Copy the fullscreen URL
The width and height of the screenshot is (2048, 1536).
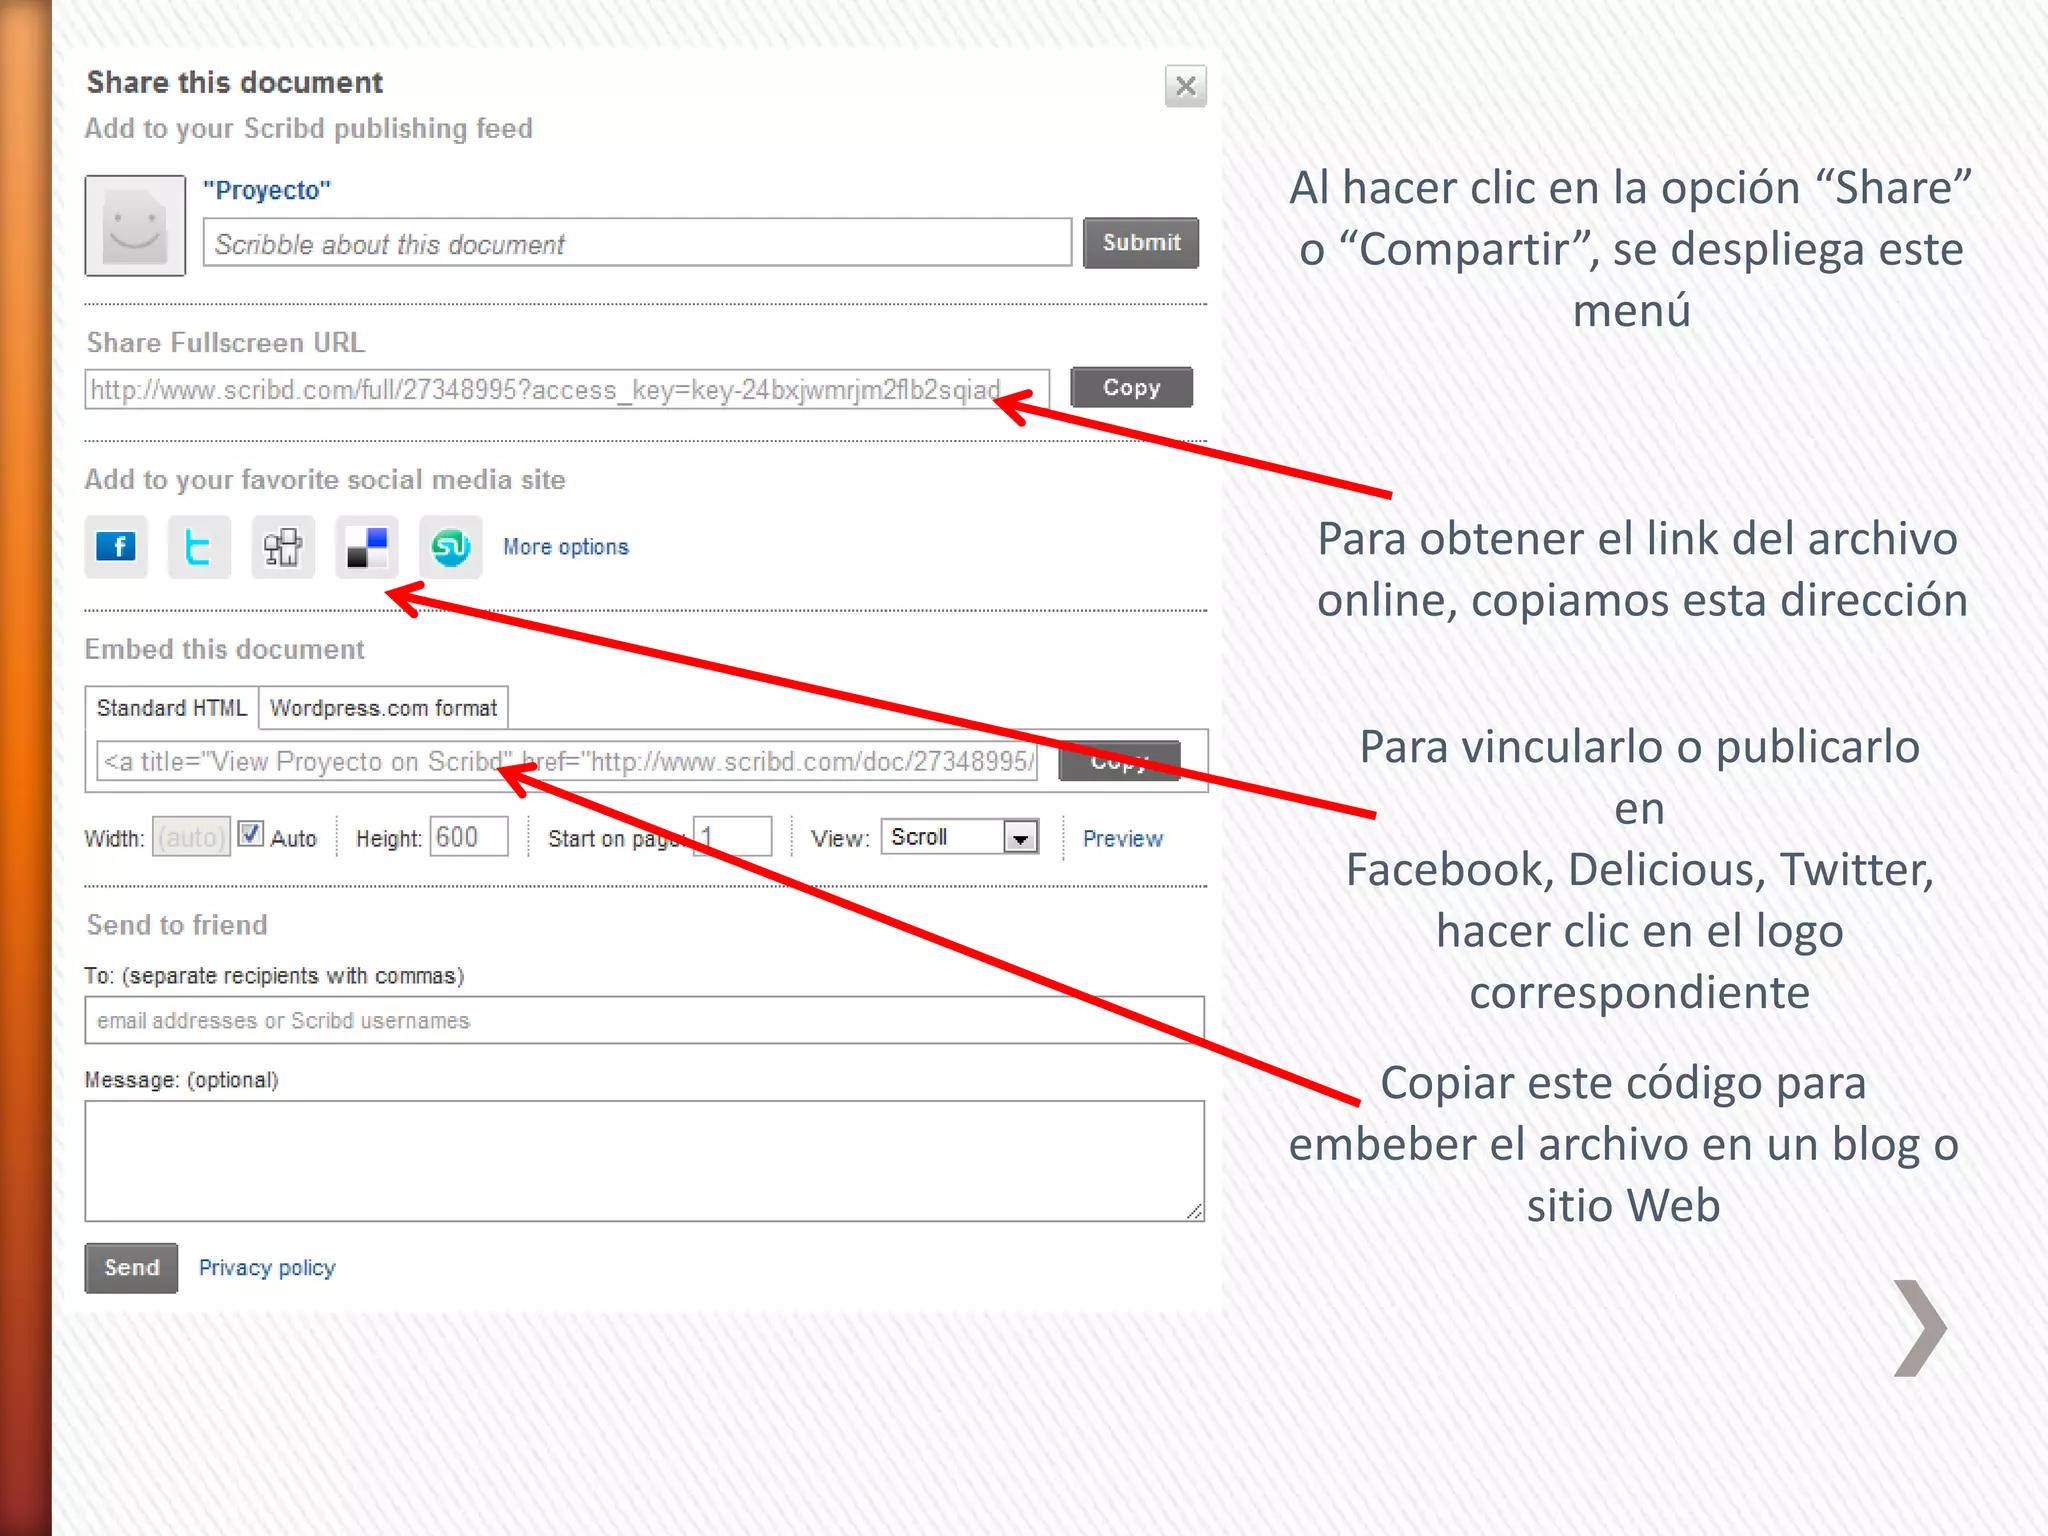click(x=1131, y=387)
